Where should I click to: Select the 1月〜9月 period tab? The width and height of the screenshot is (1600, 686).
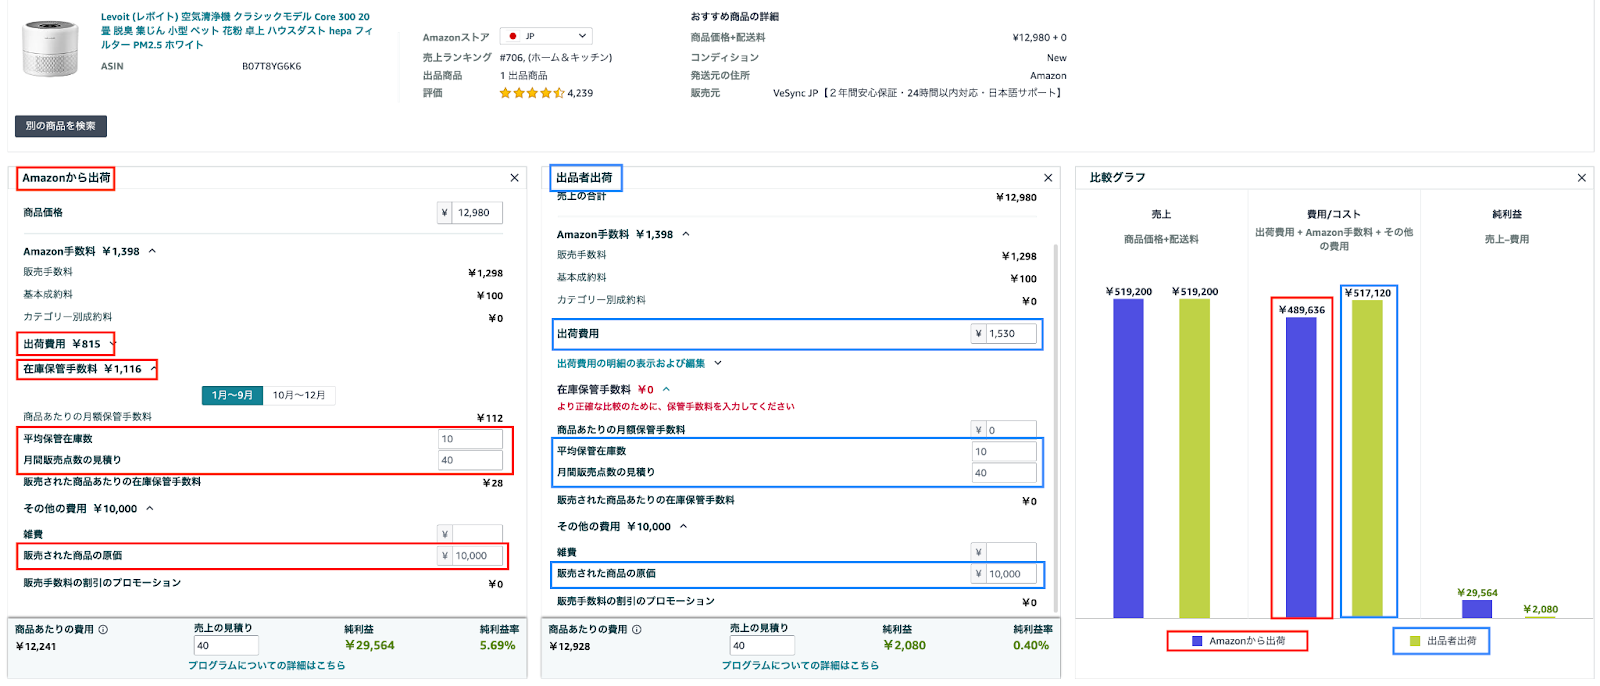(x=232, y=395)
